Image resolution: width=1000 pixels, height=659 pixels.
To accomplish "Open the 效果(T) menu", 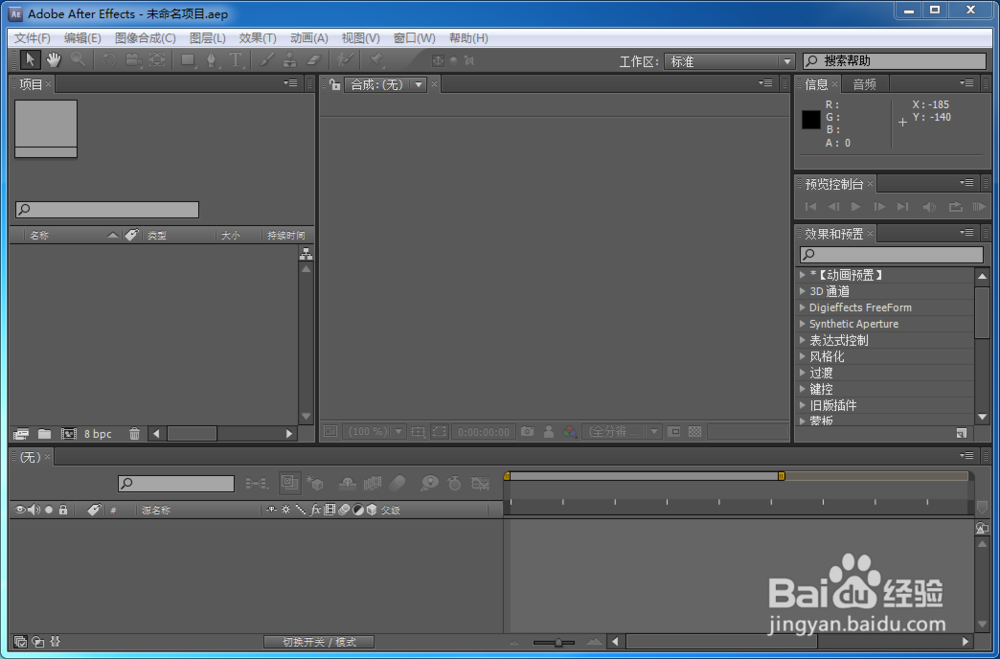I will tap(258, 38).
